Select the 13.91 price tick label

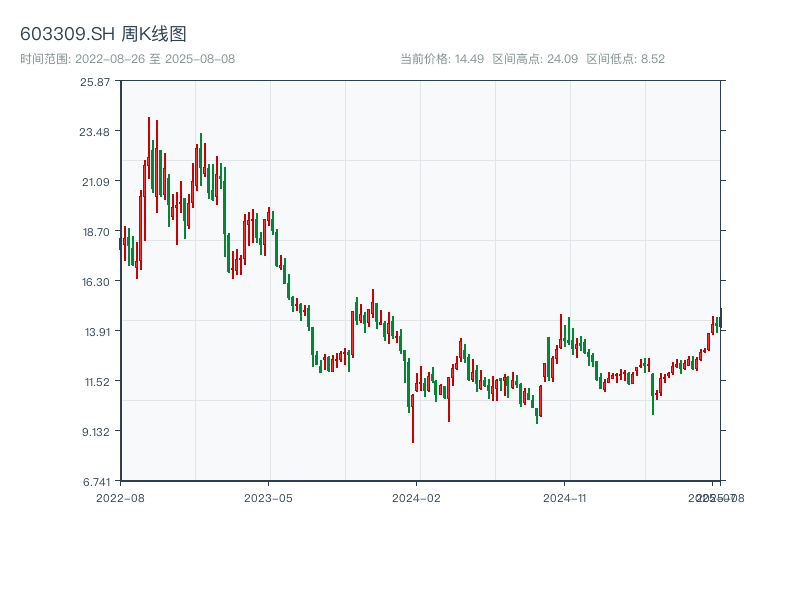click(95, 332)
